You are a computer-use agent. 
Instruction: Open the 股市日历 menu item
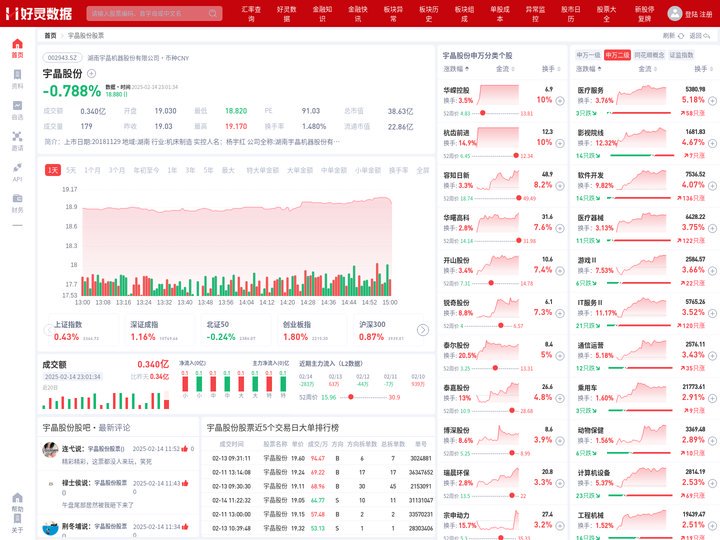click(571, 14)
